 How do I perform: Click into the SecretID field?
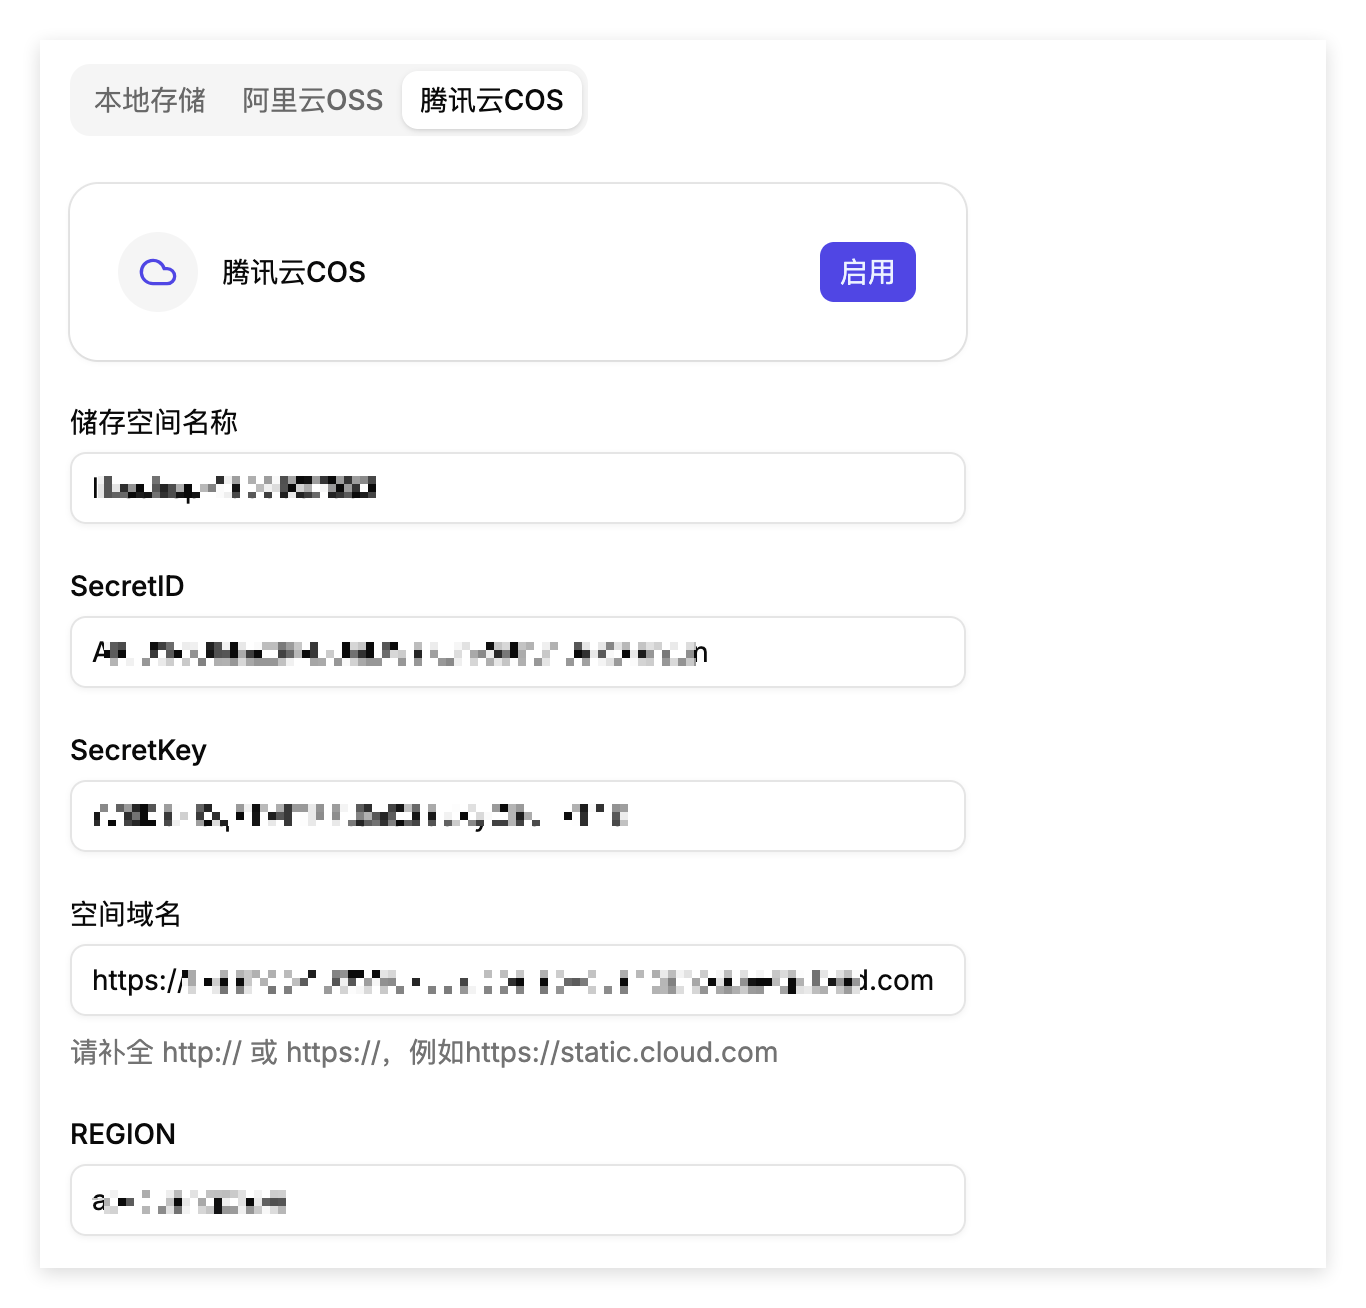coord(518,652)
